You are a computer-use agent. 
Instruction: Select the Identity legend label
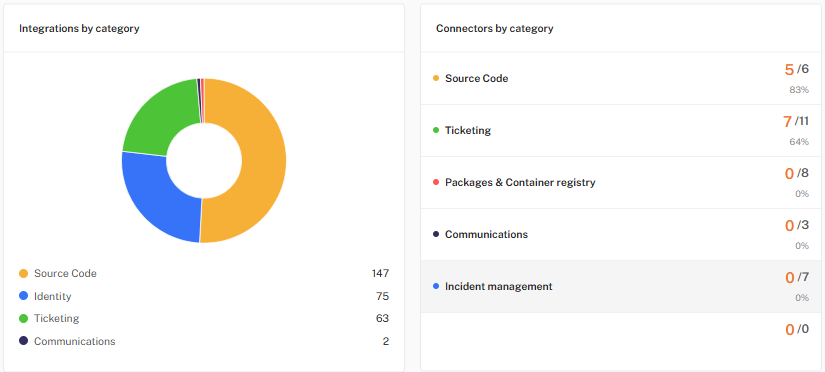(x=53, y=296)
